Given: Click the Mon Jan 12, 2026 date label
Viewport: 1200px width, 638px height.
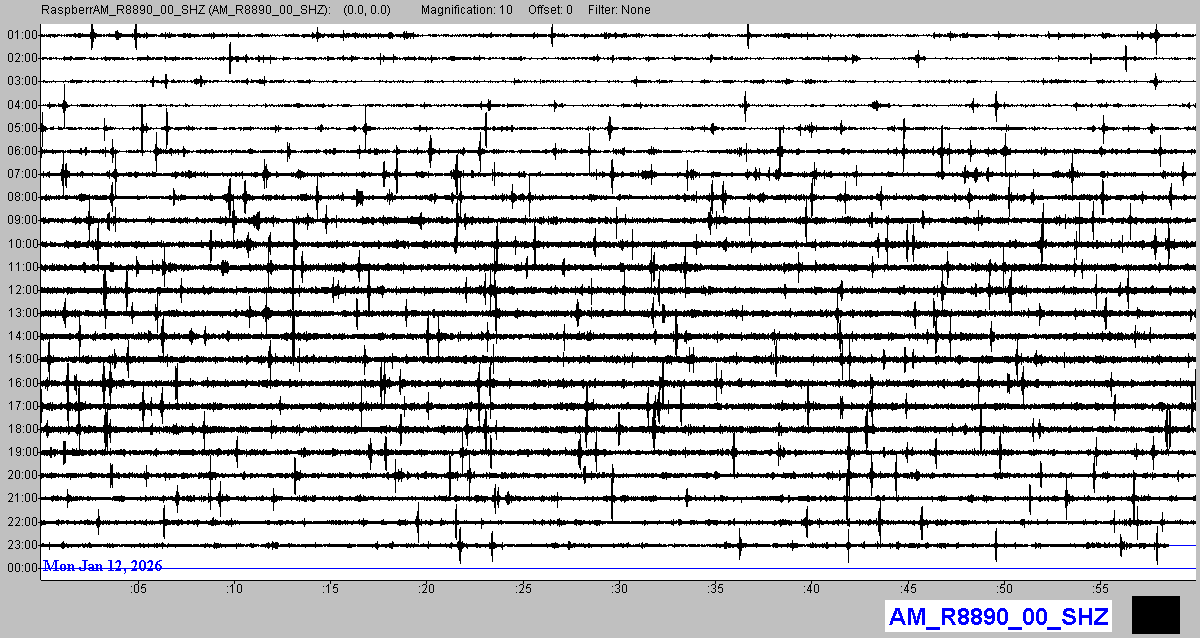Looking at the screenshot, I should tap(102, 566).
